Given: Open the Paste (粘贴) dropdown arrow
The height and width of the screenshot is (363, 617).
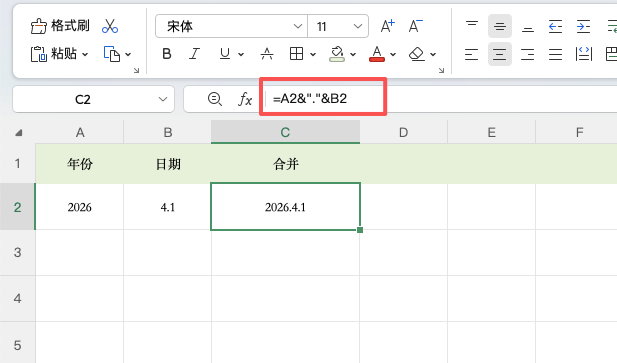Looking at the screenshot, I should 85,54.
